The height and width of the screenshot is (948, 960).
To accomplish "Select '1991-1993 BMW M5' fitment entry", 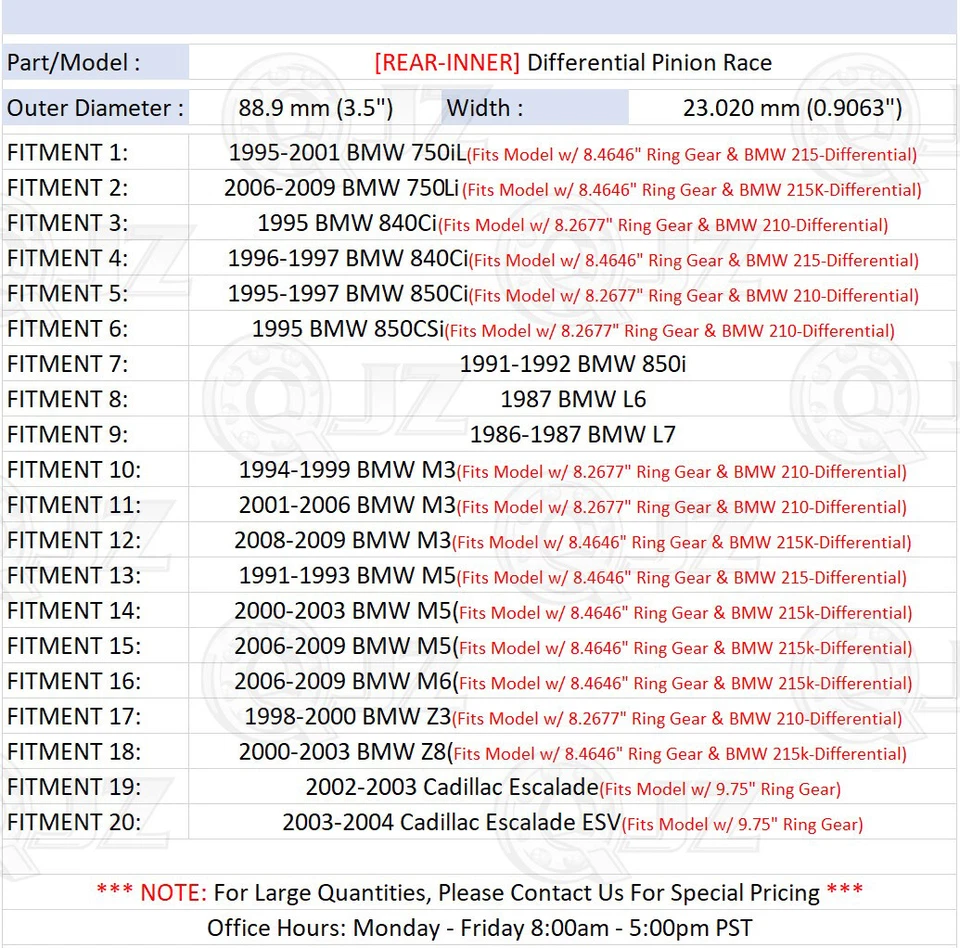I will tap(347, 576).
